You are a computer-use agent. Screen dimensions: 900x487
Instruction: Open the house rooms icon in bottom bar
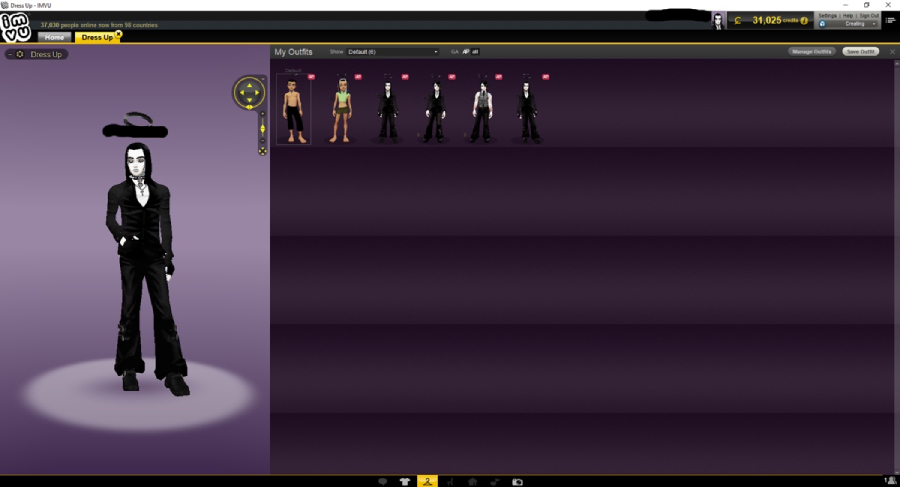point(472,481)
